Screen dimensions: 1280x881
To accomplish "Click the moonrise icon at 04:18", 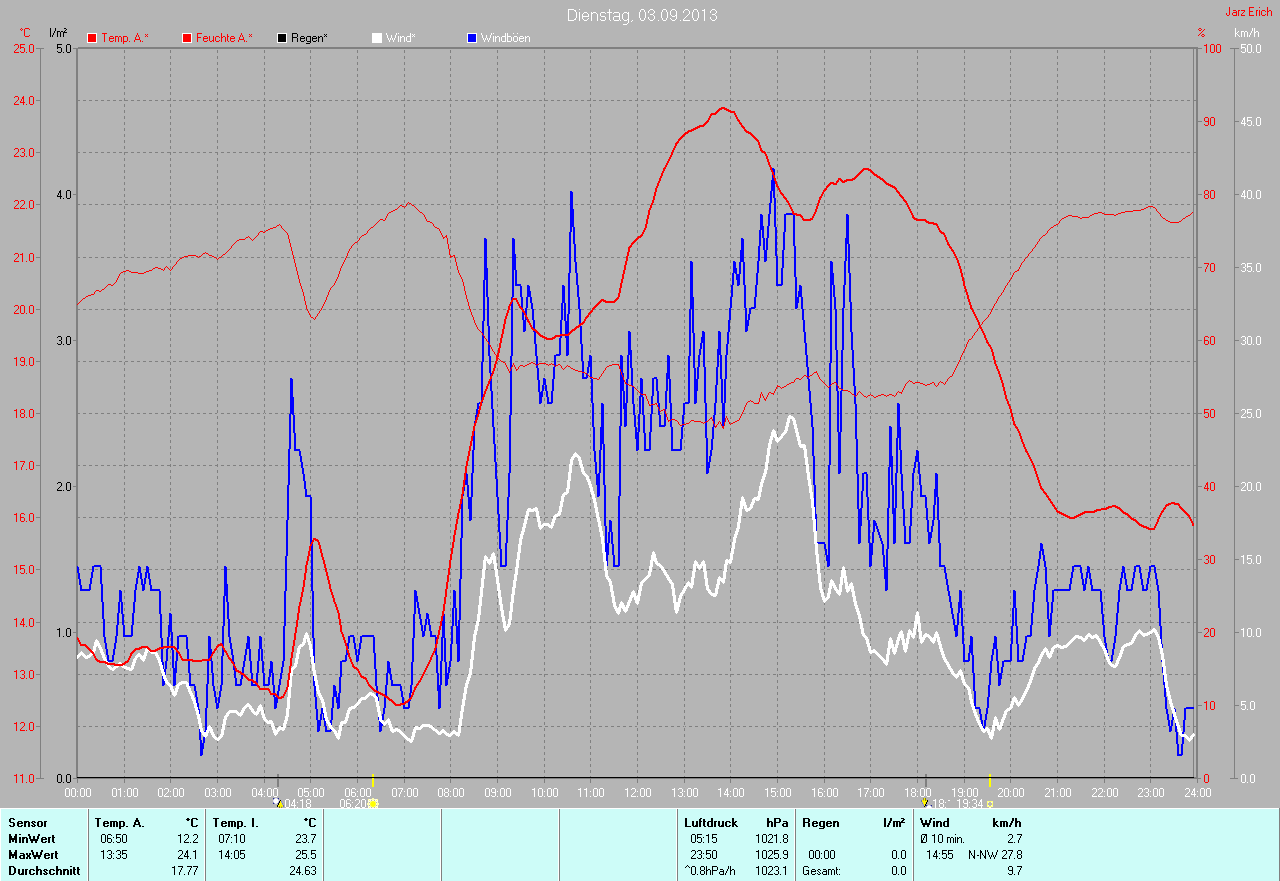I will [x=278, y=802].
